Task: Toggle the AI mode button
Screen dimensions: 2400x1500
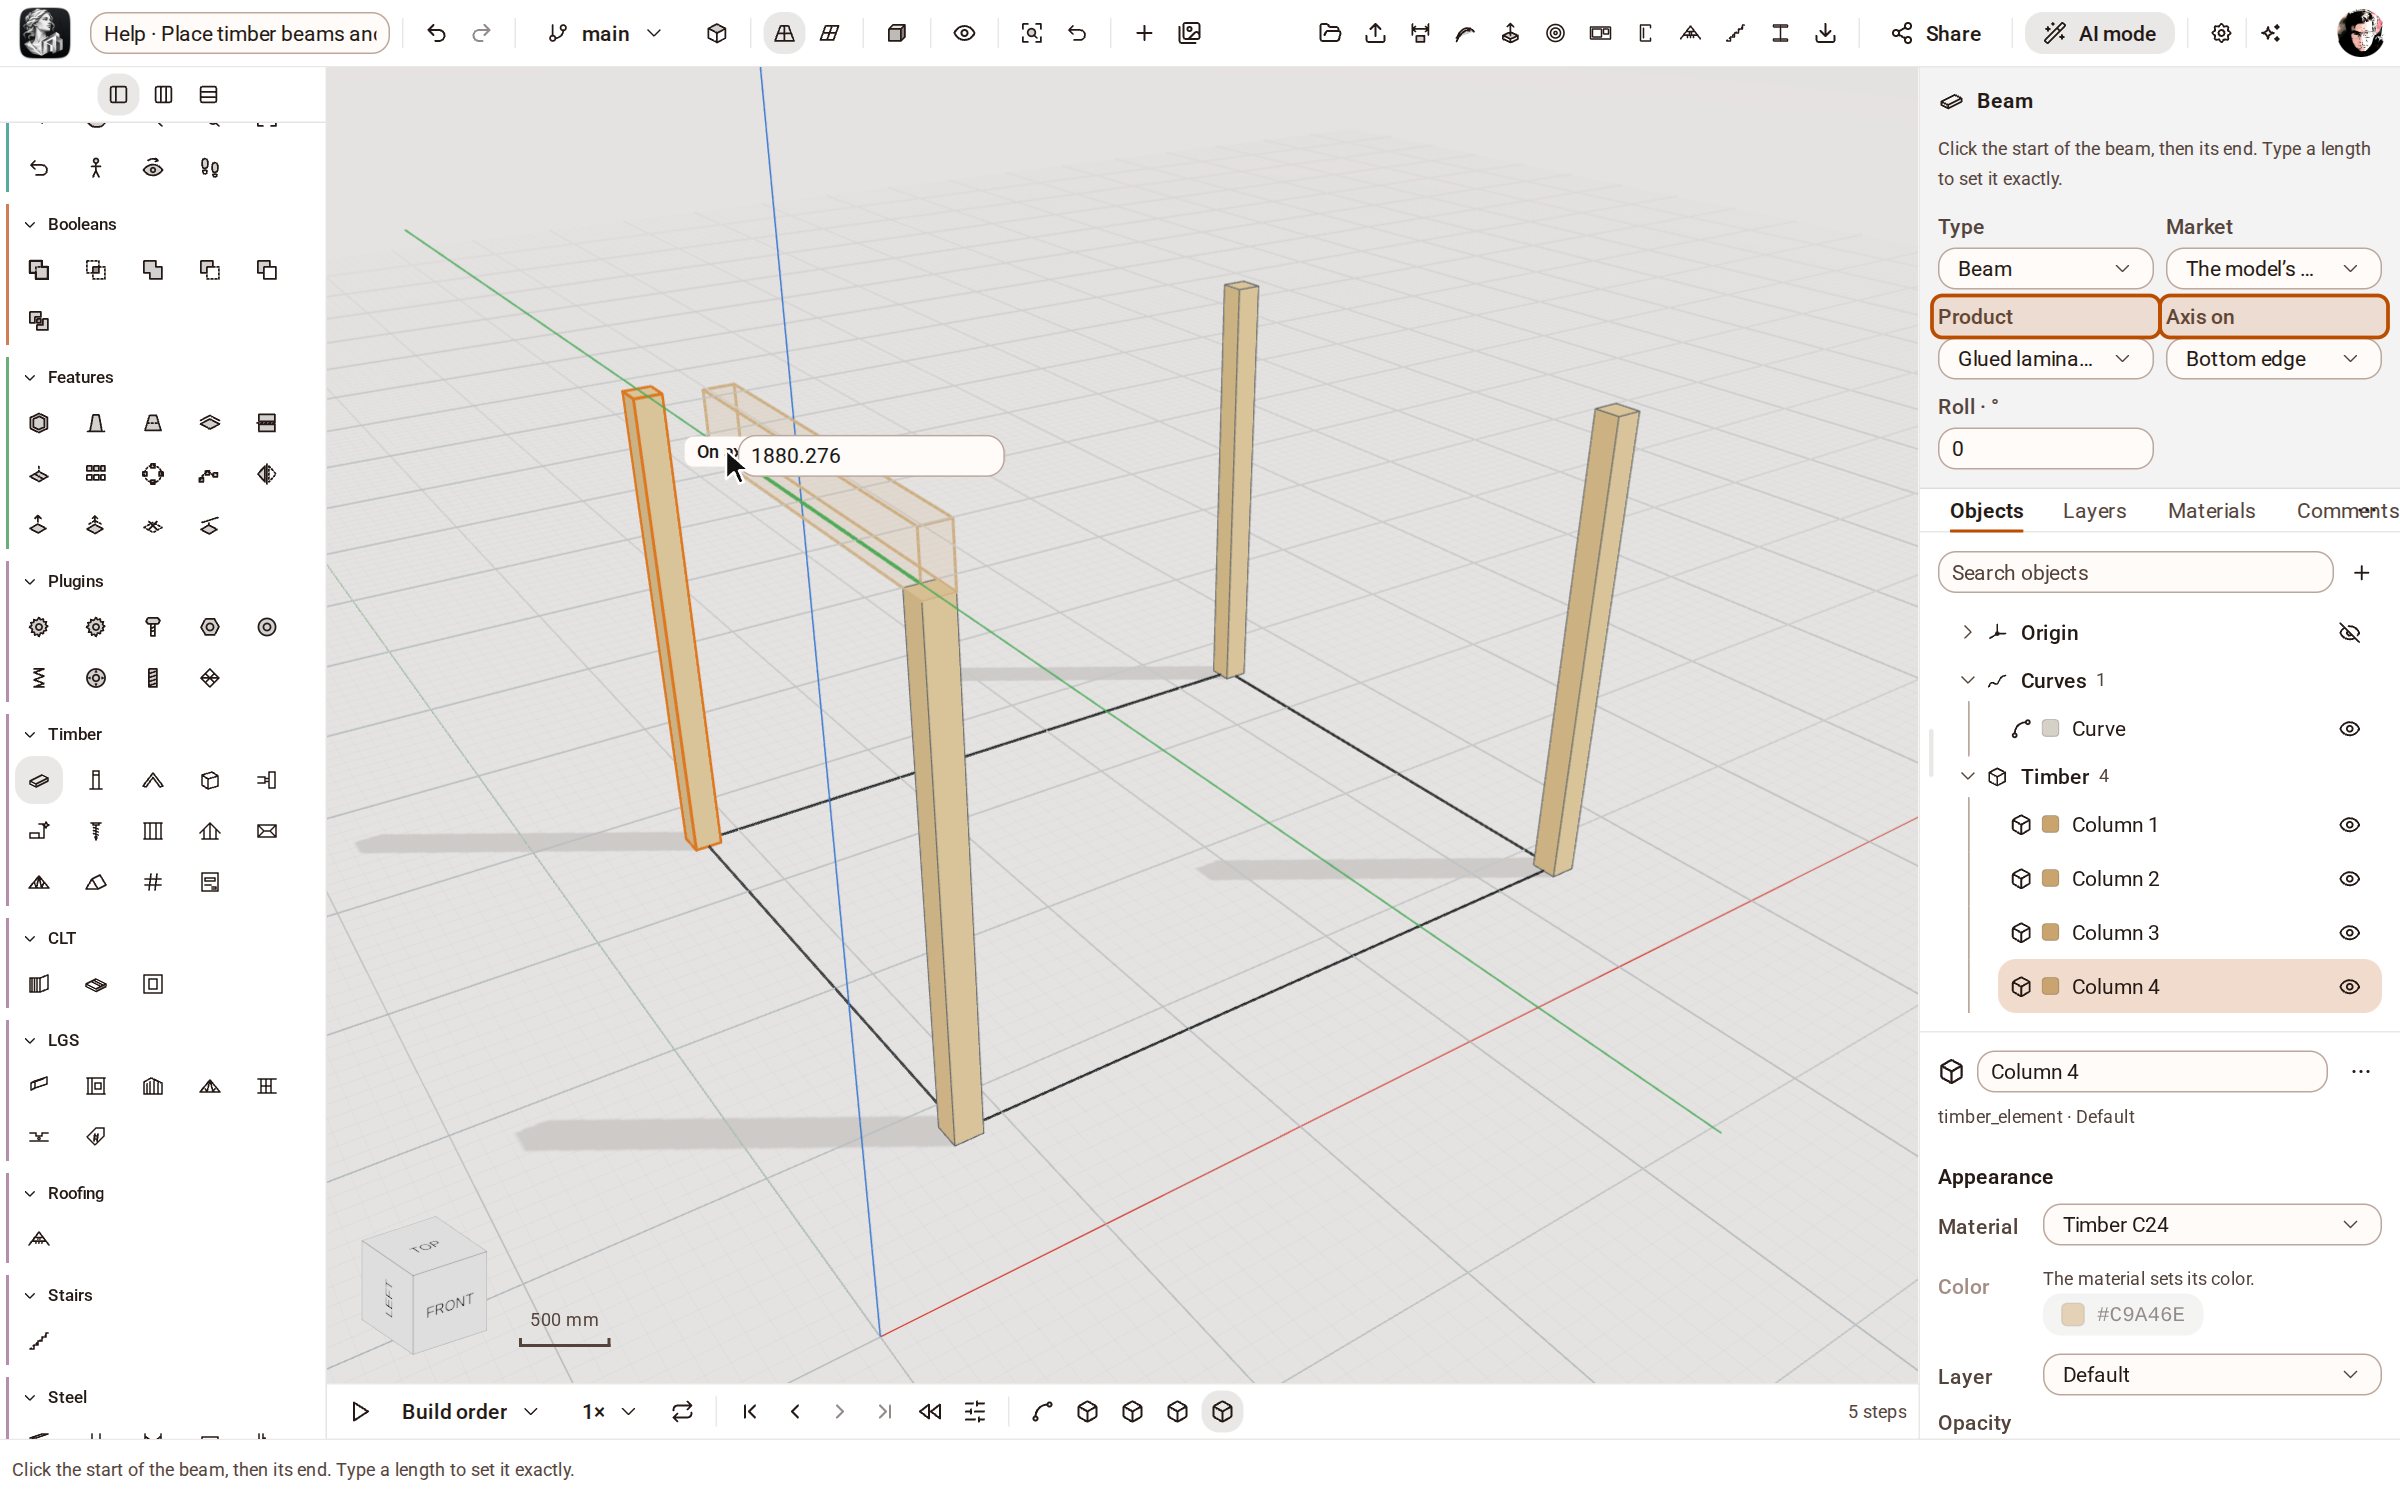Action: point(2099,33)
